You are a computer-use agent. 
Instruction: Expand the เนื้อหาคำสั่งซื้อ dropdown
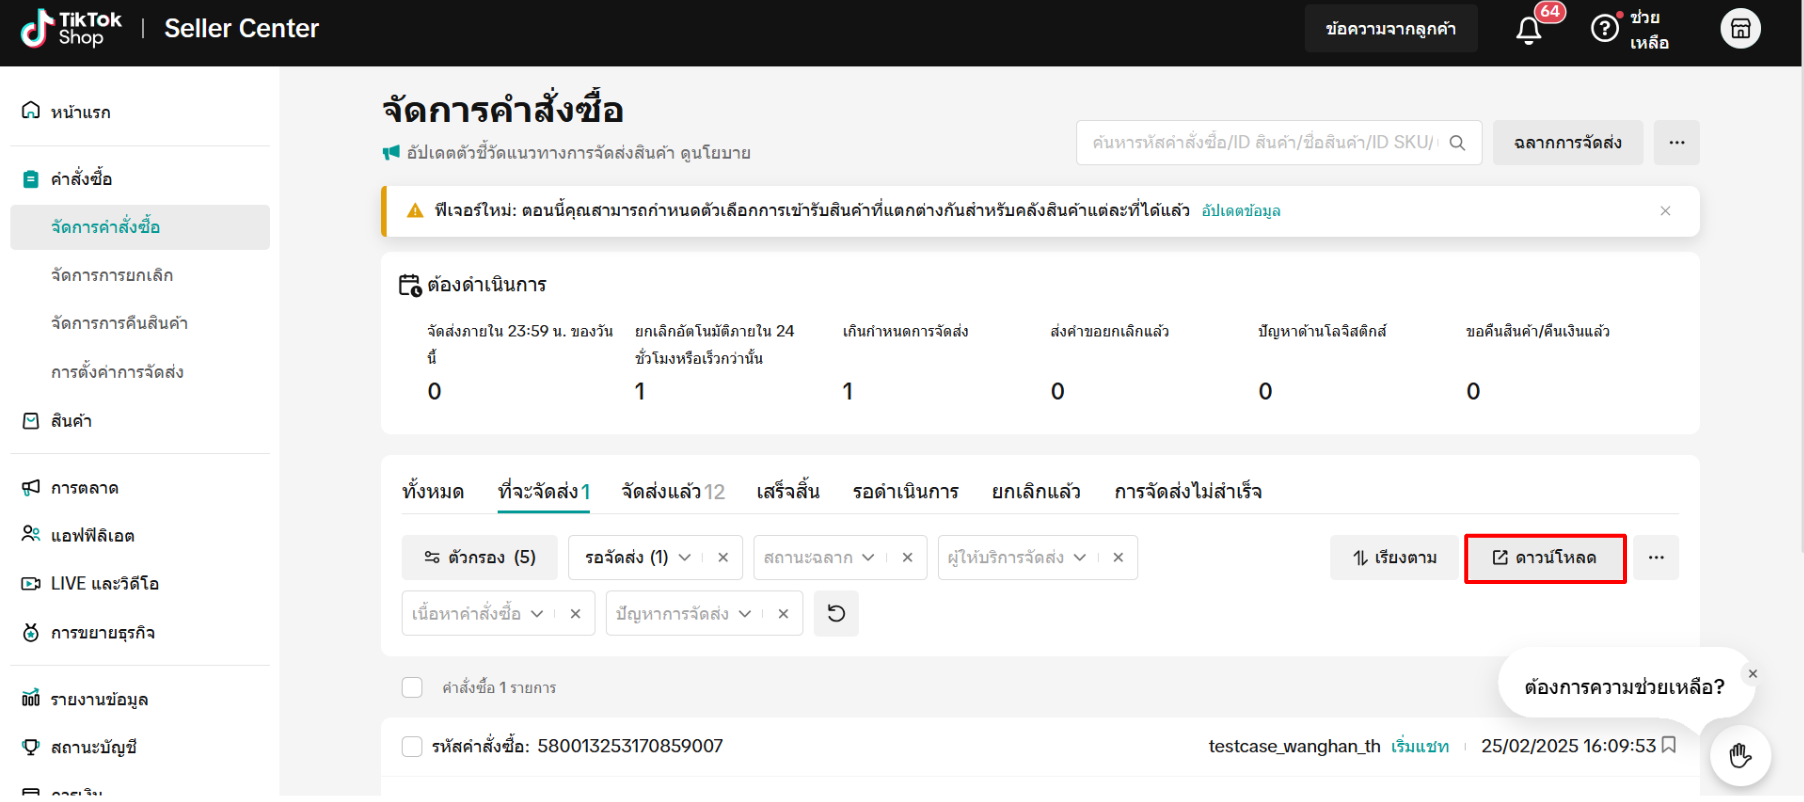(537, 614)
